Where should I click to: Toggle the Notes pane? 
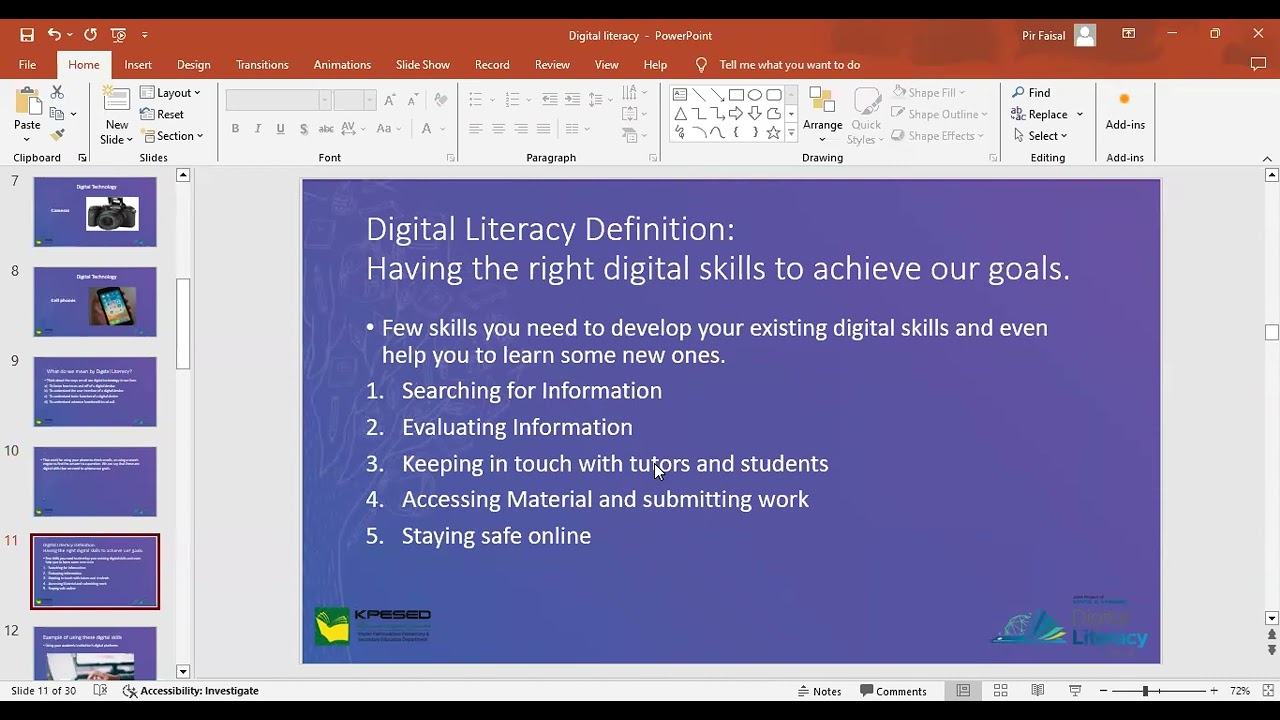pyautogui.click(x=819, y=691)
